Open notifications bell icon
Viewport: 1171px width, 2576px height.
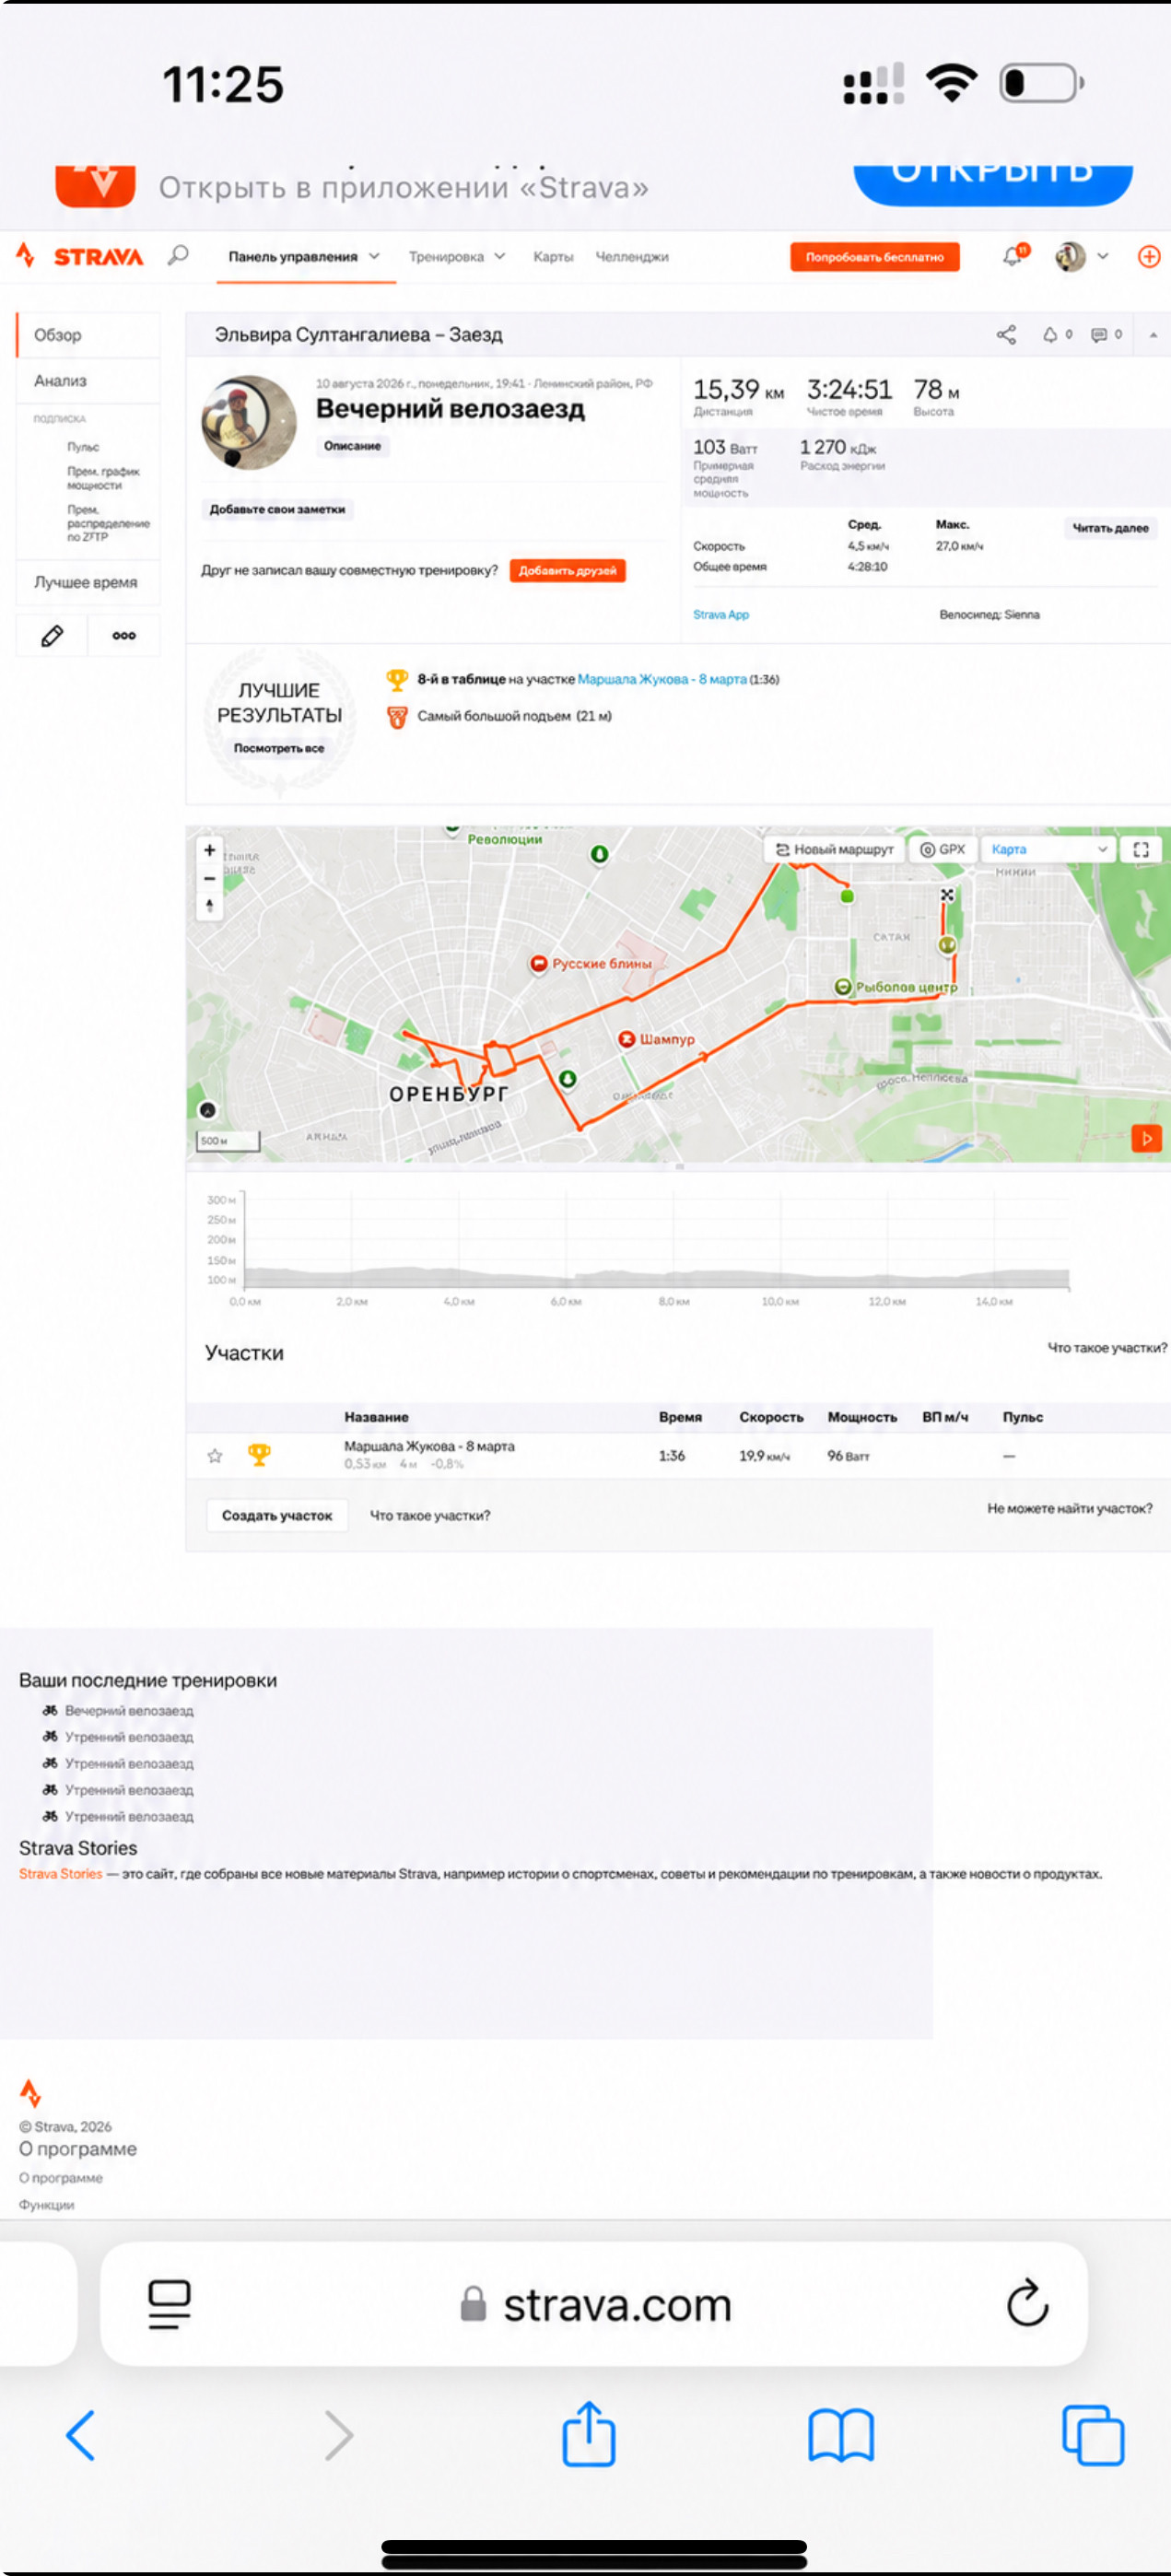tap(1012, 256)
